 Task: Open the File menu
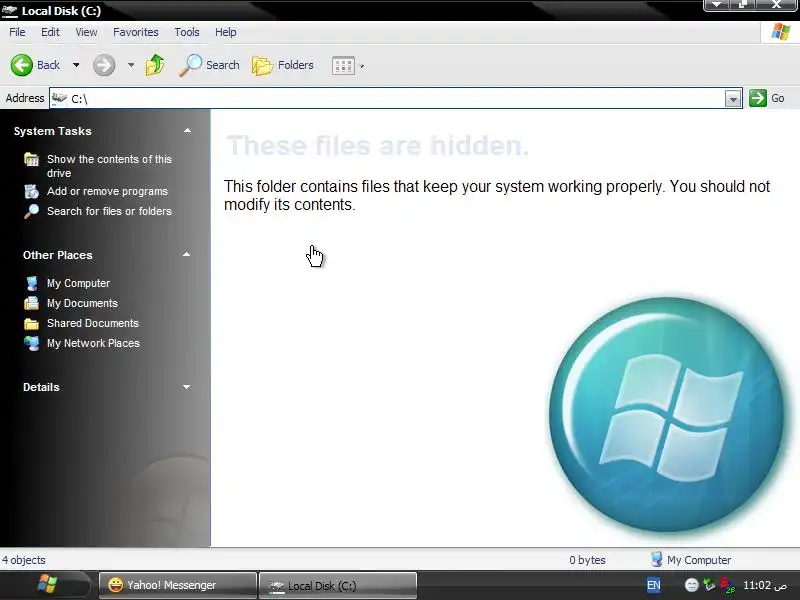(17, 32)
